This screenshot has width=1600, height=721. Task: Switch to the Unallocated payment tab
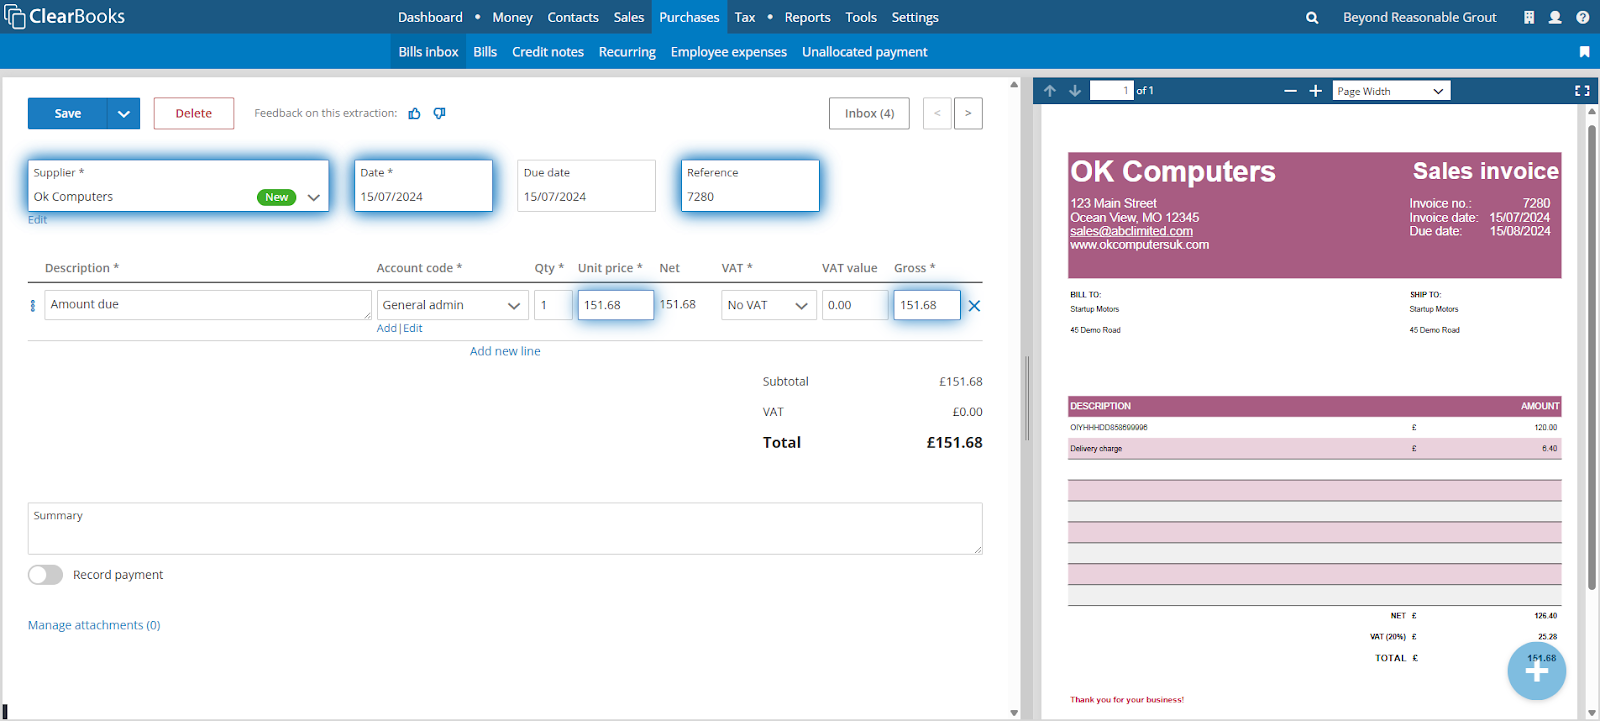pyautogui.click(x=864, y=51)
